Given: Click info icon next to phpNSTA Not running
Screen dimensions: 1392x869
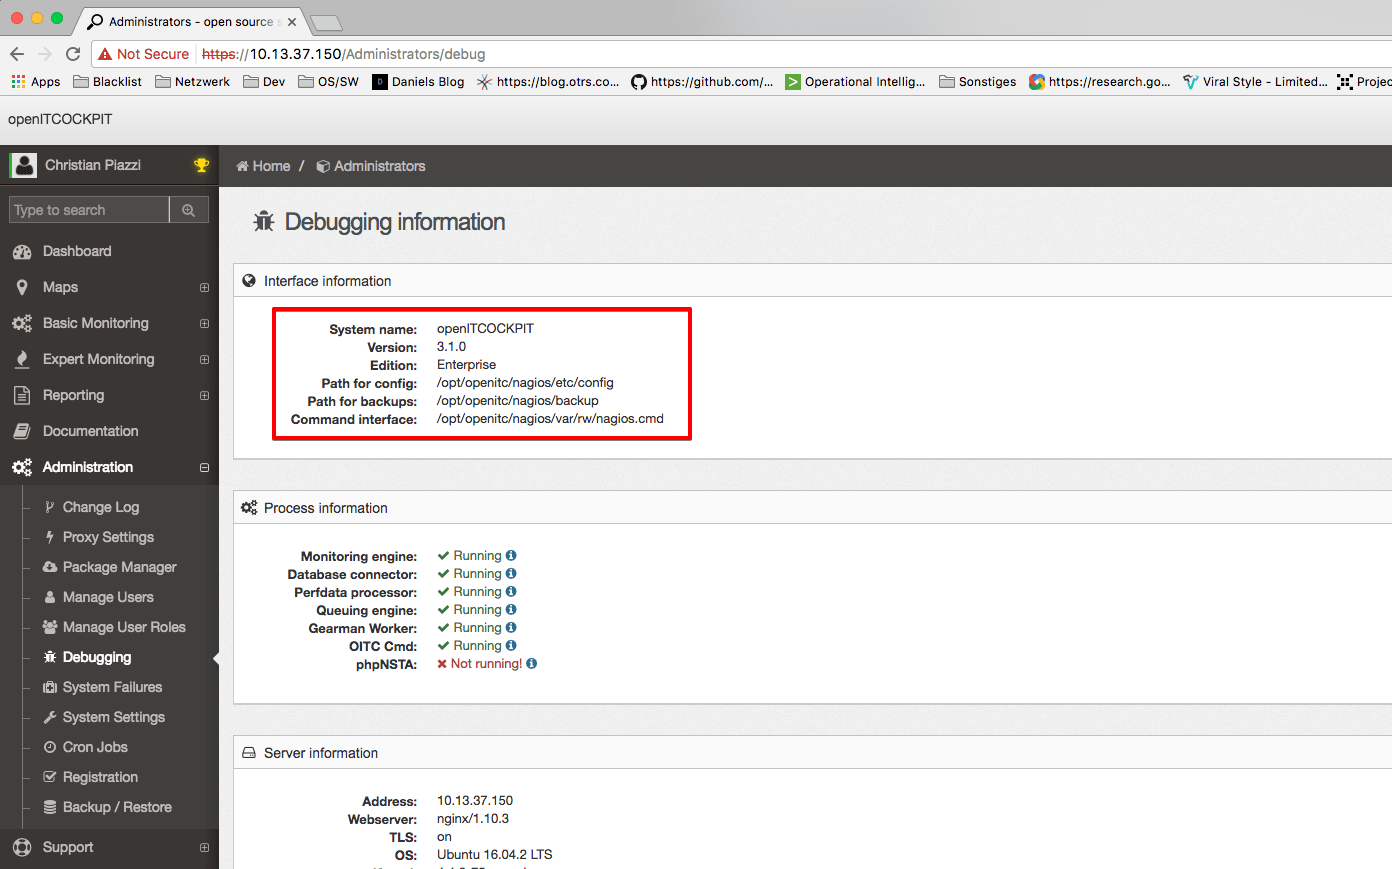Looking at the screenshot, I should (531, 664).
